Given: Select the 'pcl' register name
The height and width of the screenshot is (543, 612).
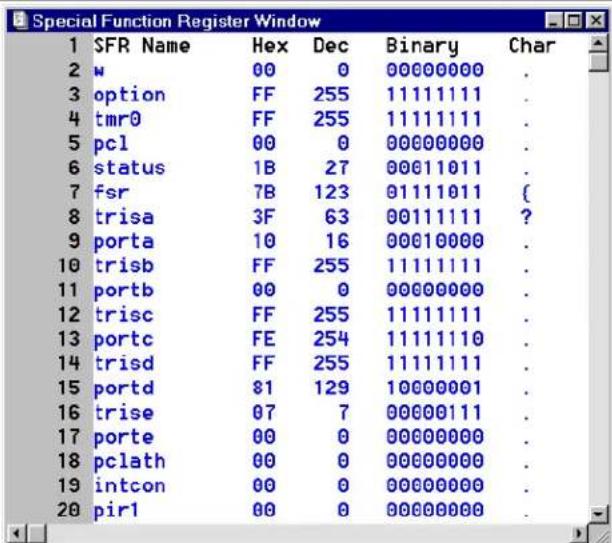Looking at the screenshot, I should point(111,144).
